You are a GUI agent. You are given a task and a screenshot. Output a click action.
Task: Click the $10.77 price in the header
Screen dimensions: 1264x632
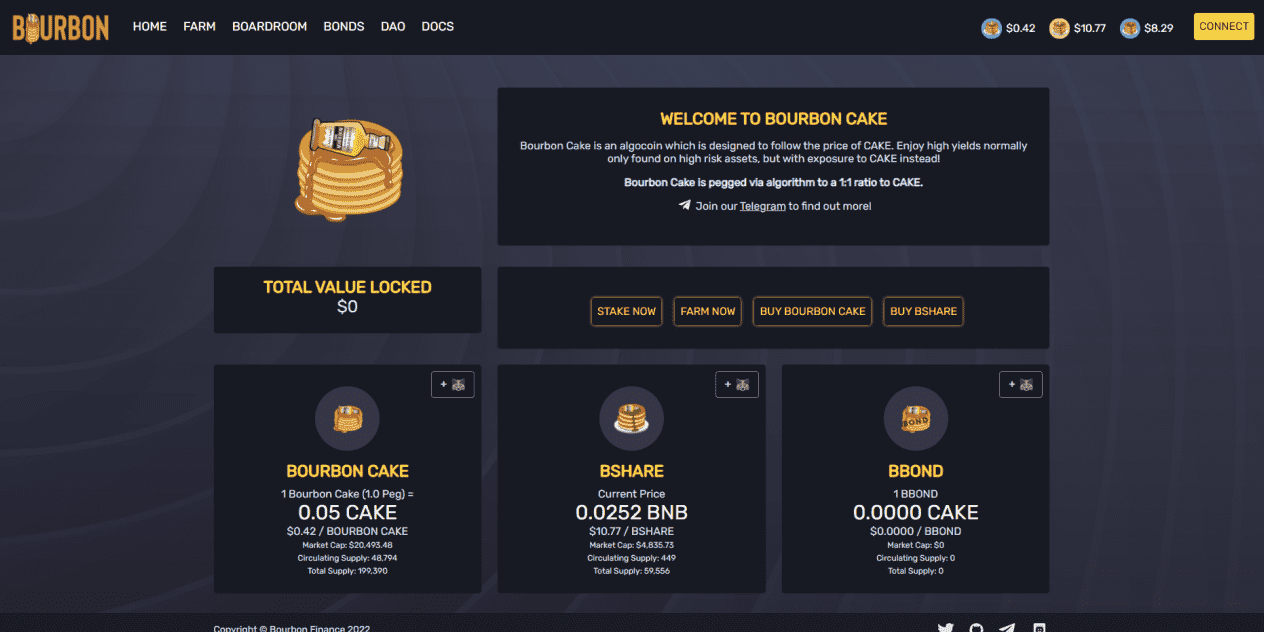tap(1090, 28)
